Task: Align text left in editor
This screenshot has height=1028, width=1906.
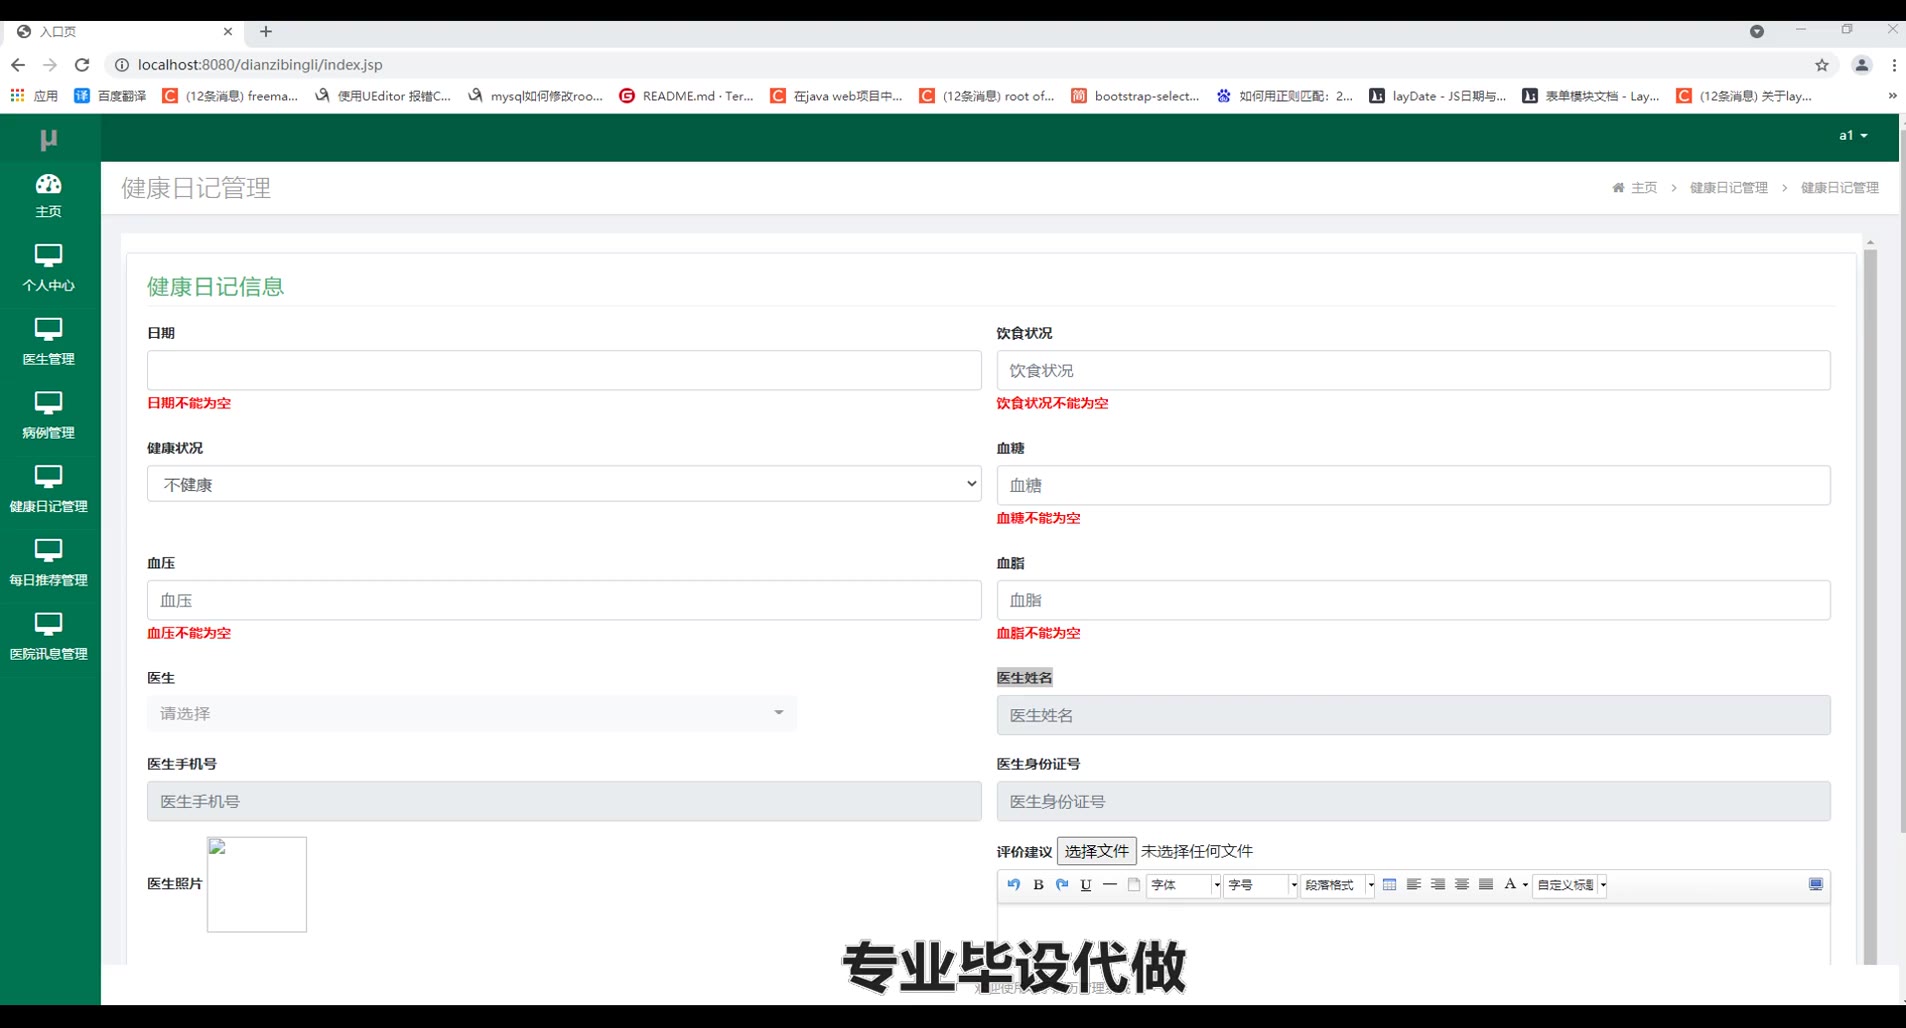Action: click(x=1414, y=885)
